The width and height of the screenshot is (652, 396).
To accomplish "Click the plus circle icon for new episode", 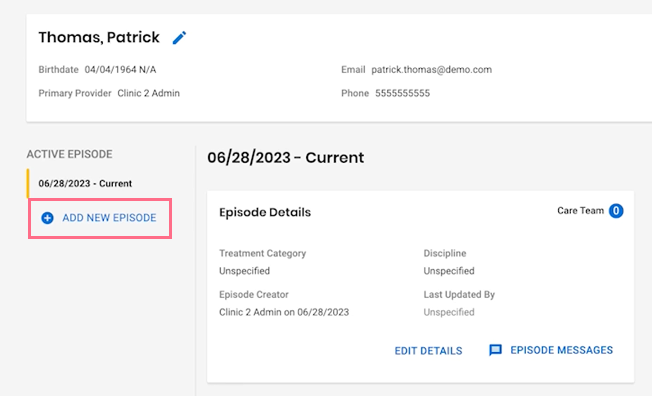I will click(47, 218).
